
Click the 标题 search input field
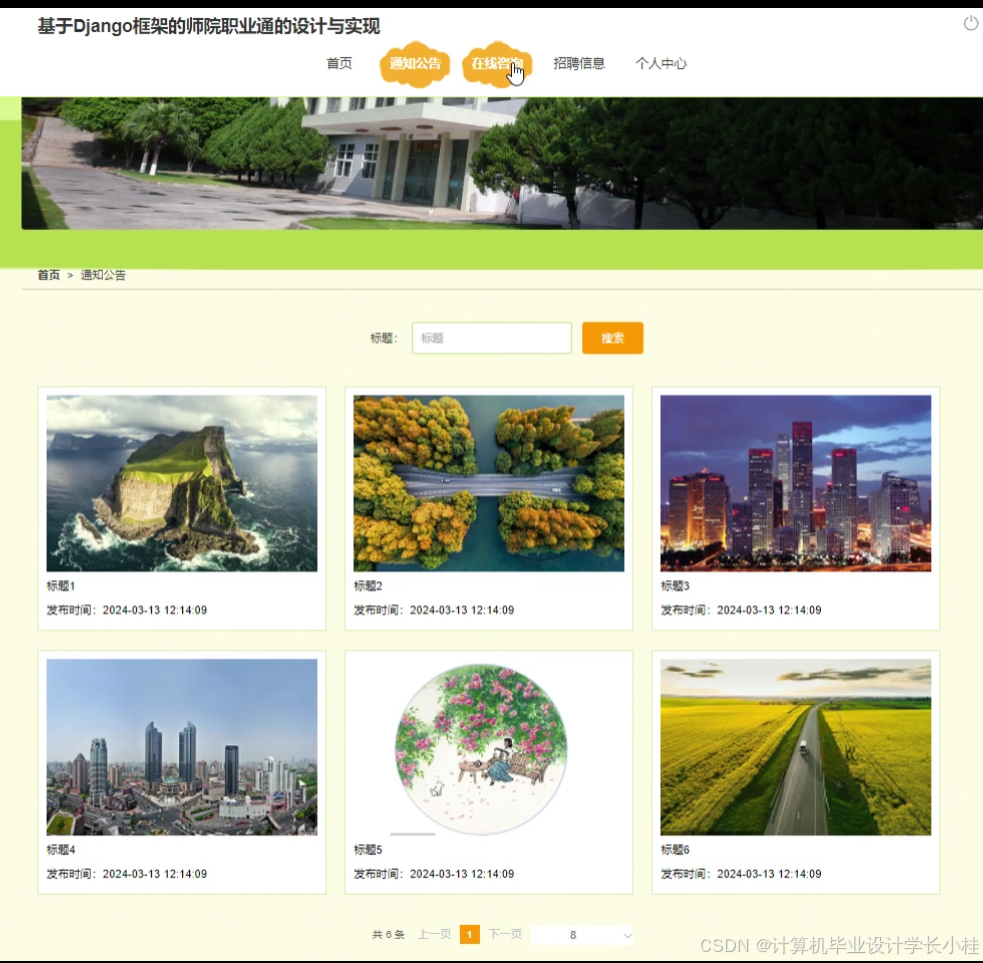click(x=491, y=338)
